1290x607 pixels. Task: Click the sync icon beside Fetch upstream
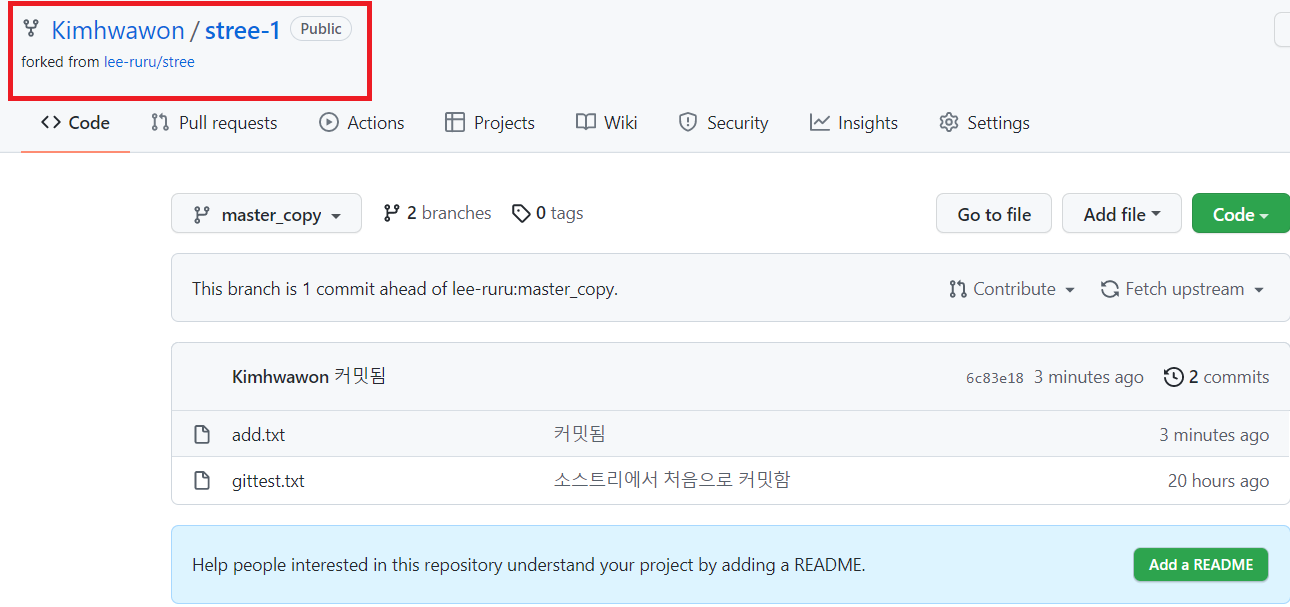click(x=1109, y=289)
